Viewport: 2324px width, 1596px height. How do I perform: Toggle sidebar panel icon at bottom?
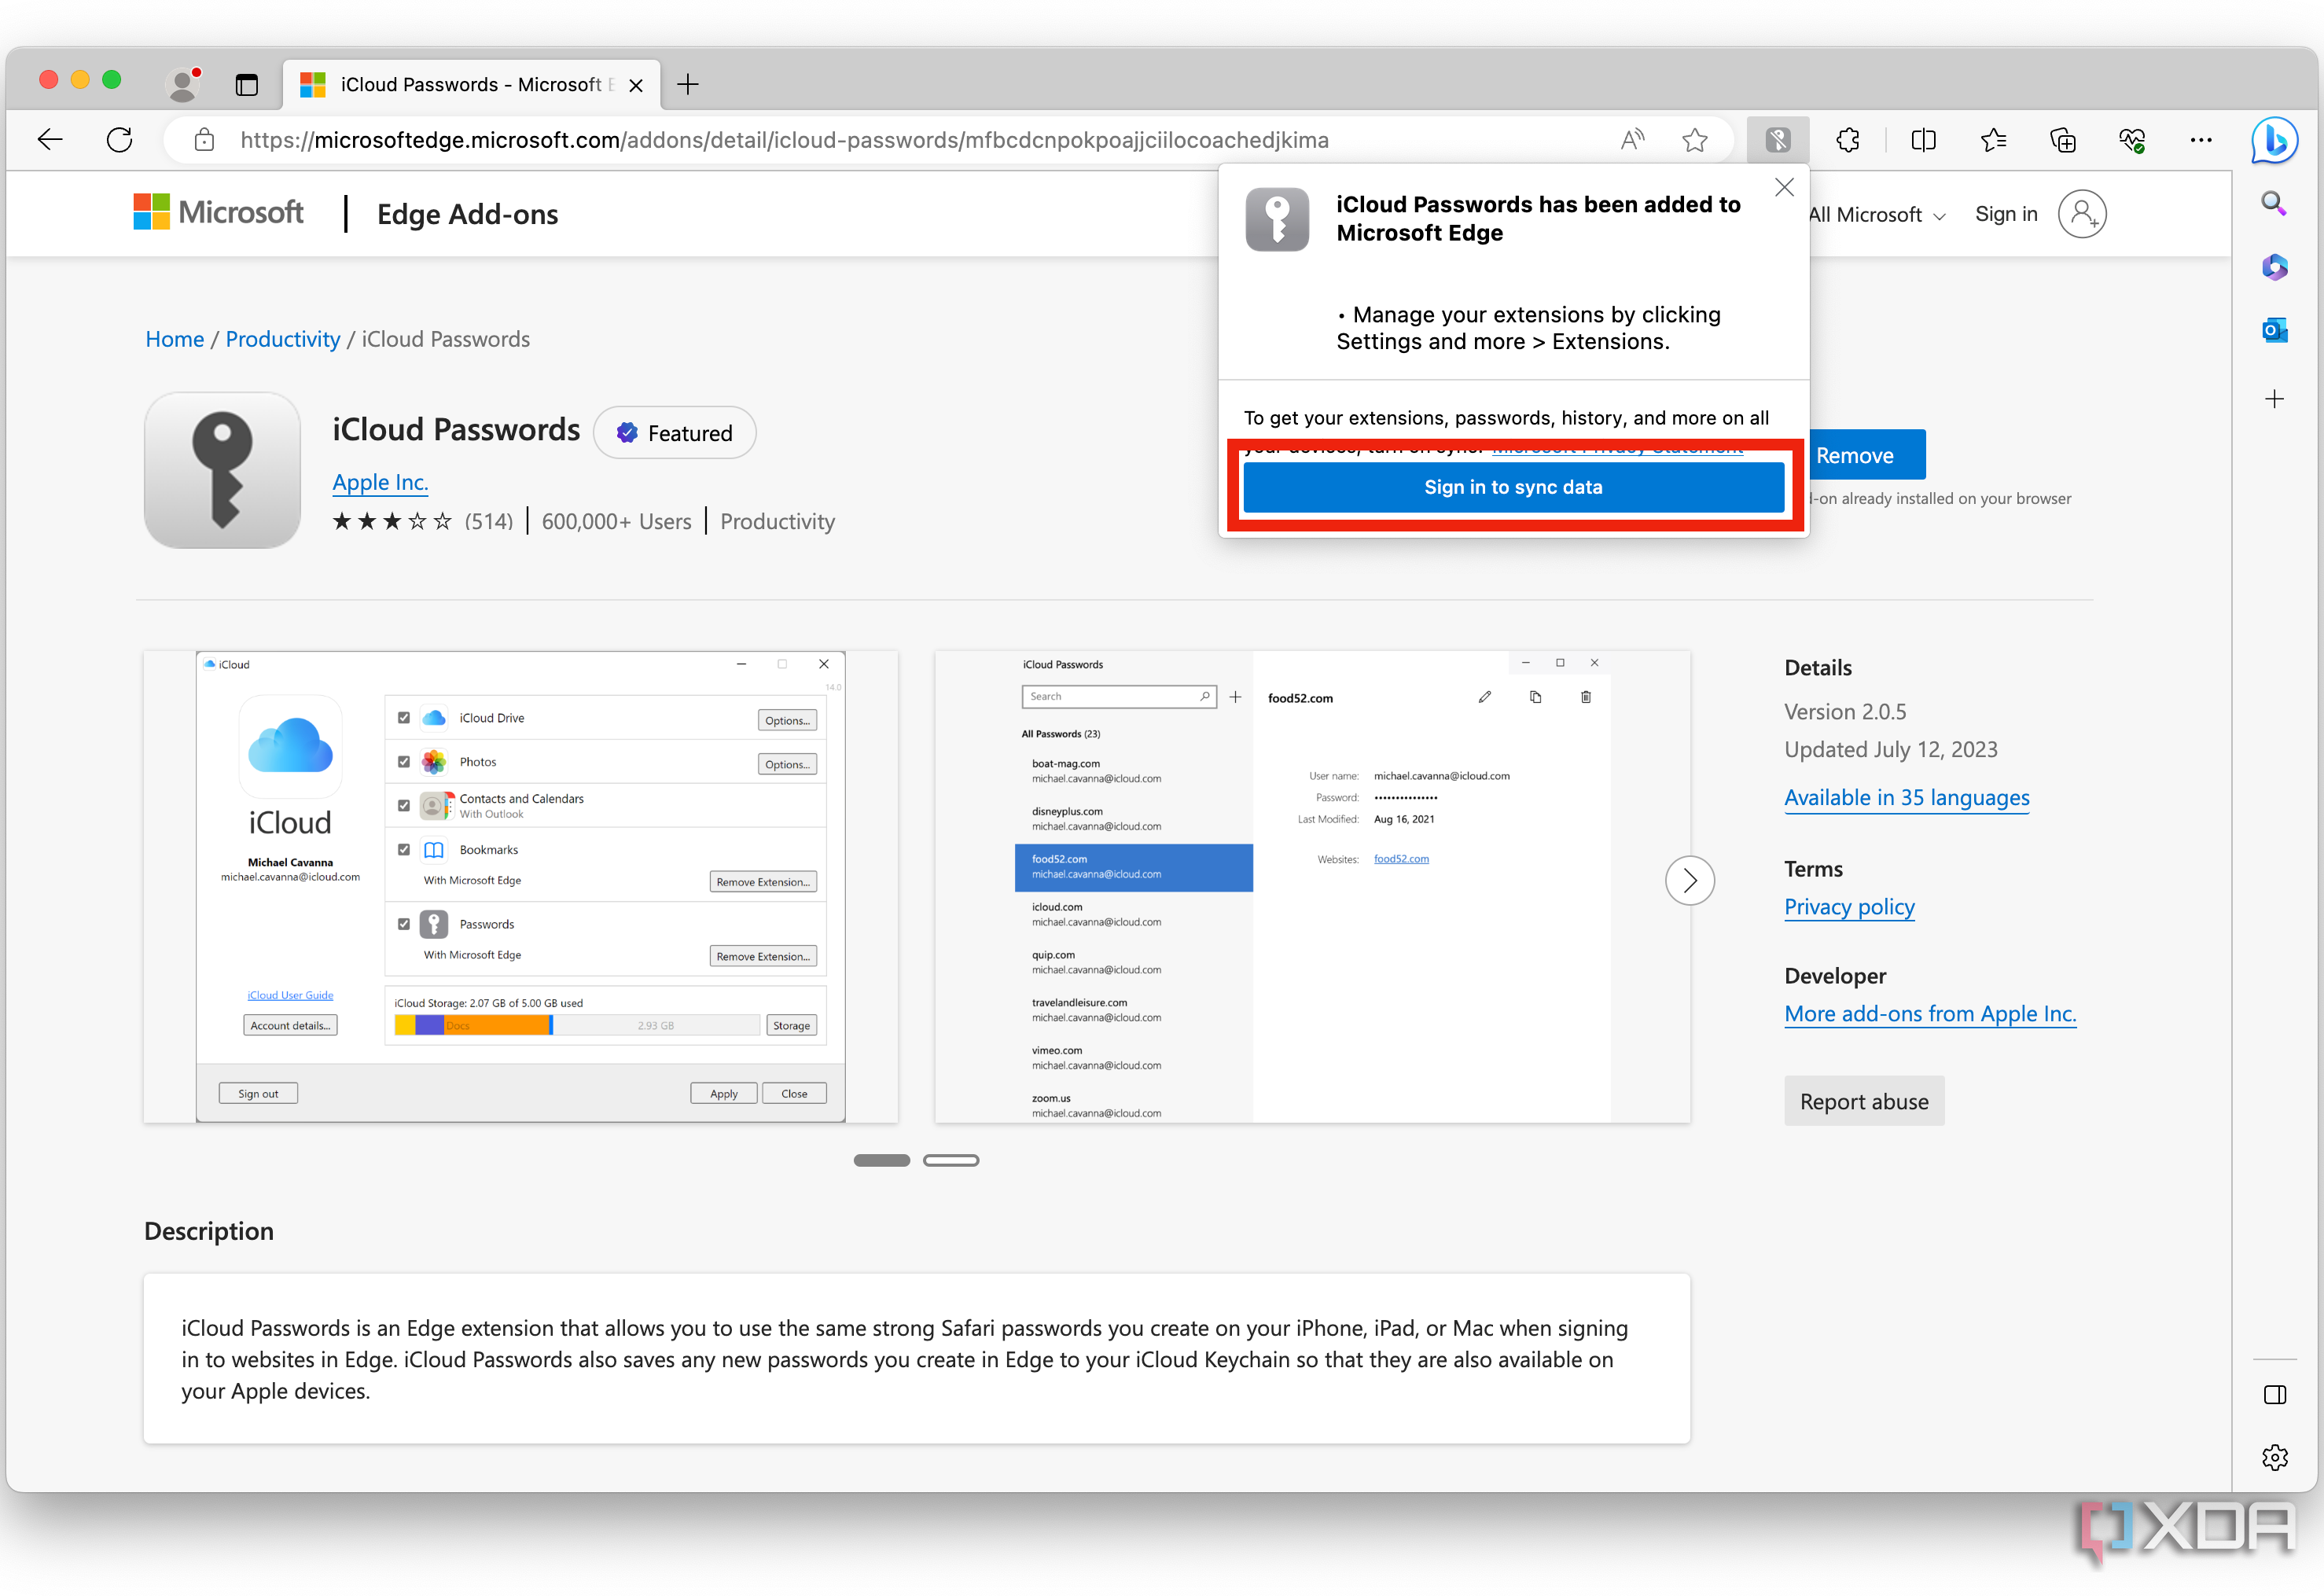click(x=2274, y=1395)
